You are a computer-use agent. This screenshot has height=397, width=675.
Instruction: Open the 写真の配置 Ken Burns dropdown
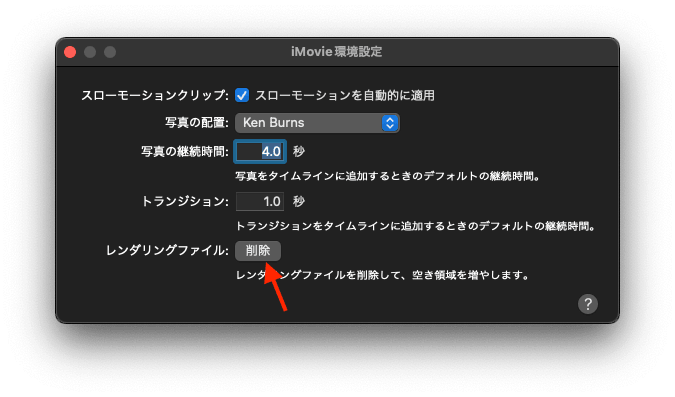317,123
